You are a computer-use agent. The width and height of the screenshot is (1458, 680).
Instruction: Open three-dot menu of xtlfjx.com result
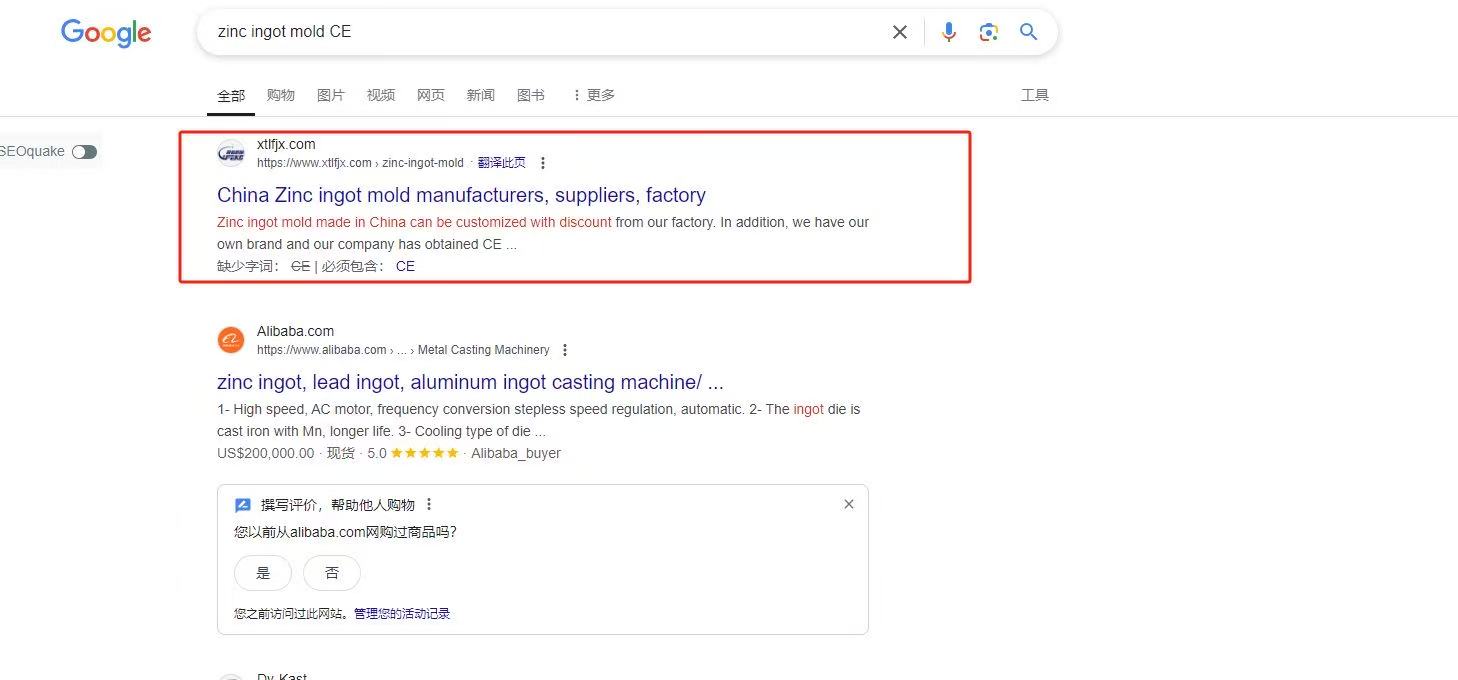[543, 163]
